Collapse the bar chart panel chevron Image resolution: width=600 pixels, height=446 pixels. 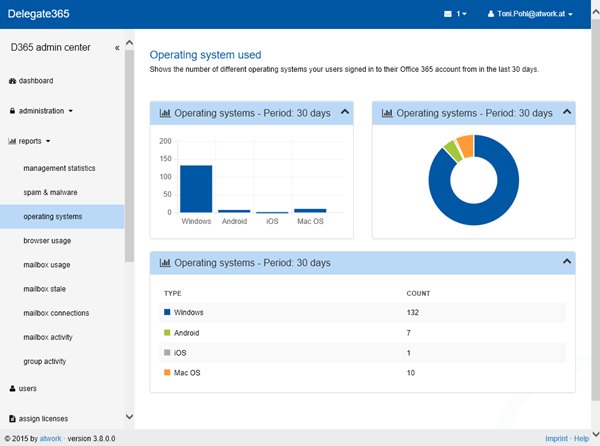point(345,112)
